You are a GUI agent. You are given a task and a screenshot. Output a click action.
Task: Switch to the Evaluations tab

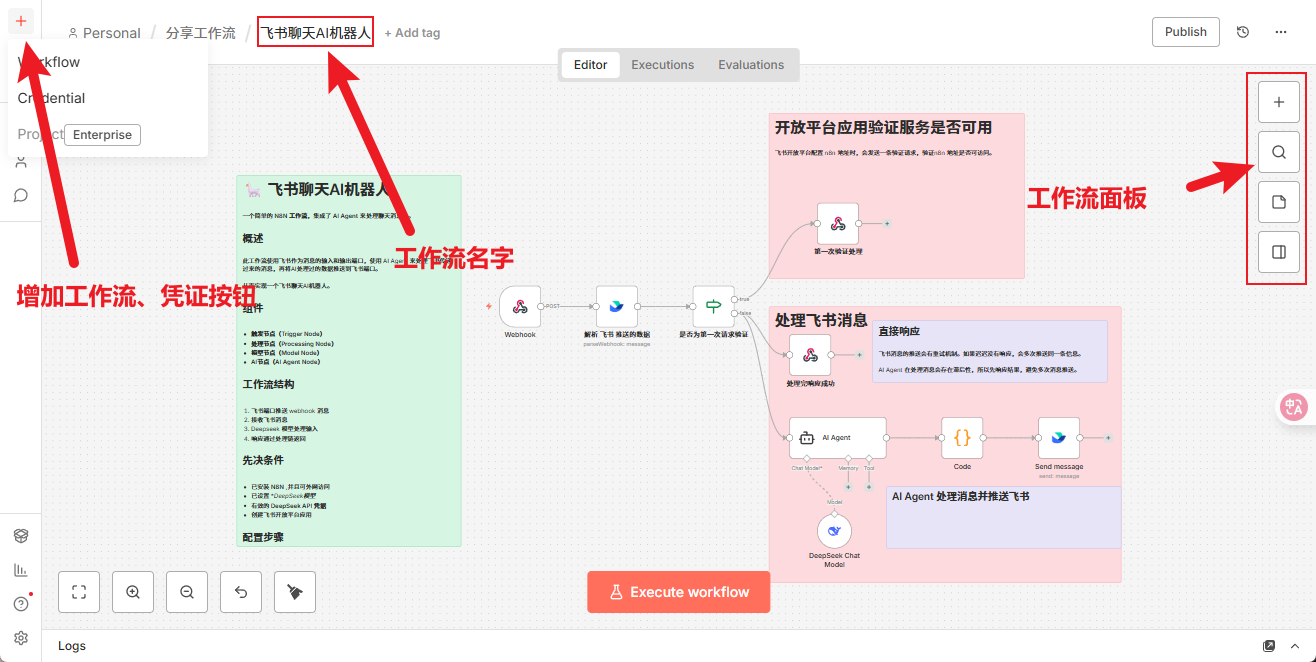(x=750, y=65)
